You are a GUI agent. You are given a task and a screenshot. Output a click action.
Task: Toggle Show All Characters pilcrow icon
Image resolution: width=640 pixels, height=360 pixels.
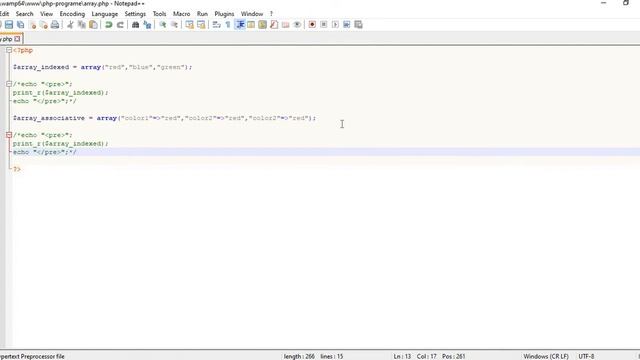[x=228, y=25]
